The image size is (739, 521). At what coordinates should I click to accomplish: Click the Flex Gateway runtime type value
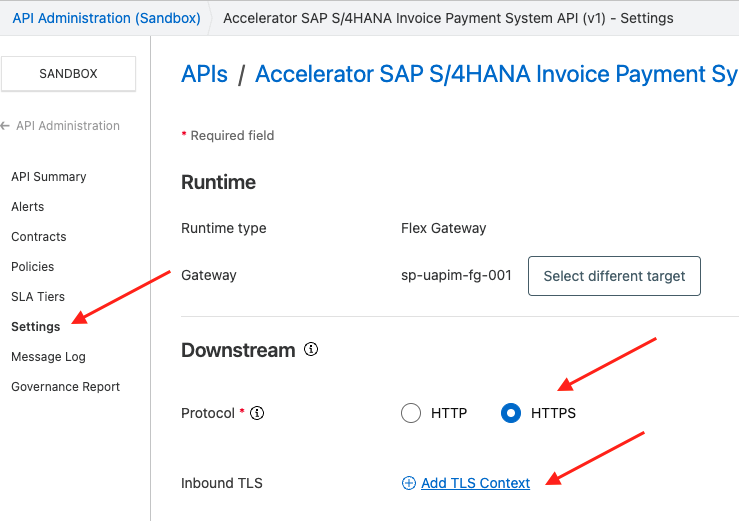443,228
